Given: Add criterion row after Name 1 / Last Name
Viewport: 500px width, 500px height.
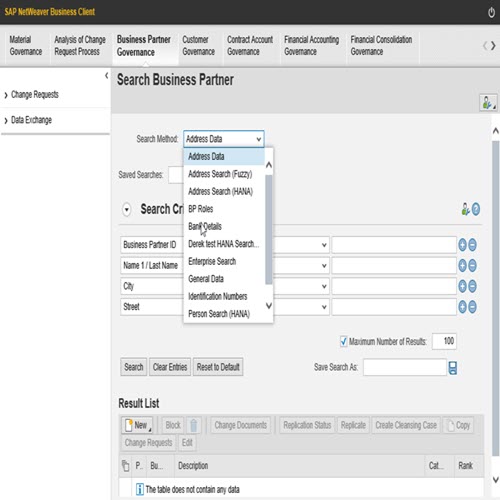Looking at the screenshot, I should [x=462, y=266].
